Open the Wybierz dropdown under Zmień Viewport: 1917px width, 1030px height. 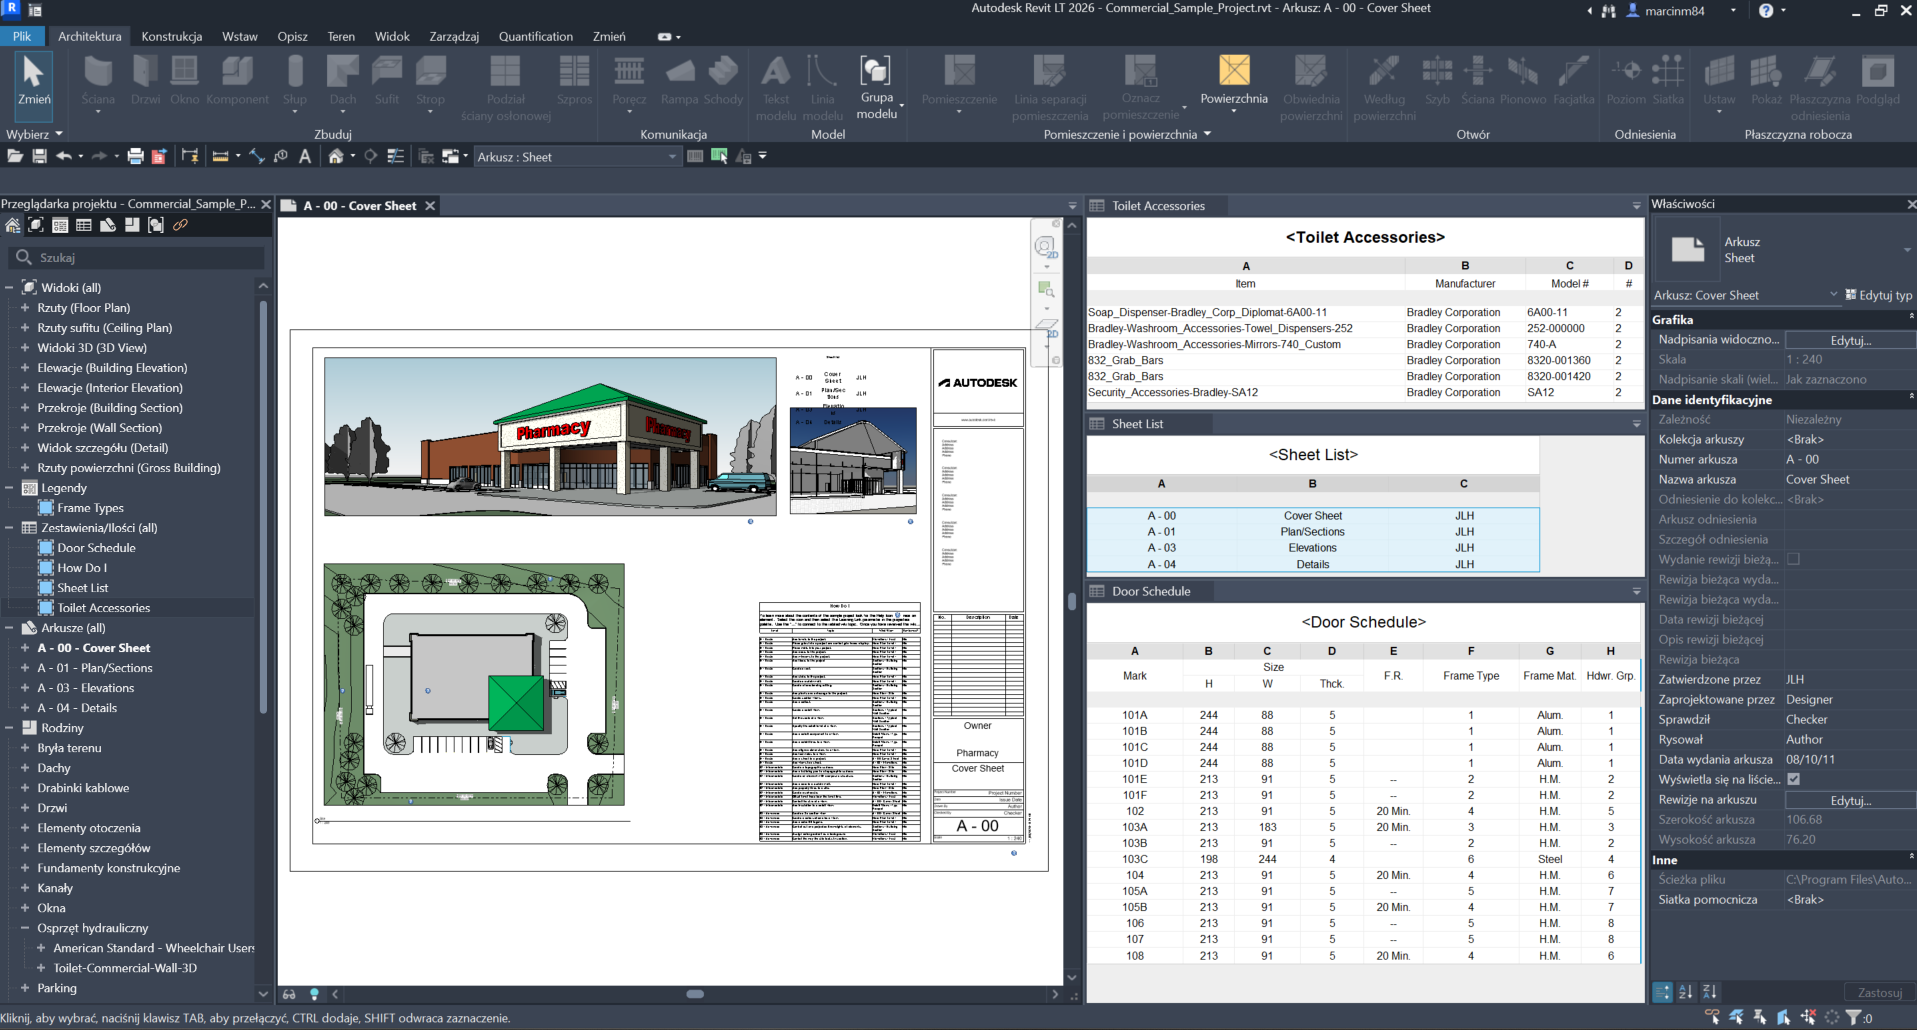click(x=34, y=134)
